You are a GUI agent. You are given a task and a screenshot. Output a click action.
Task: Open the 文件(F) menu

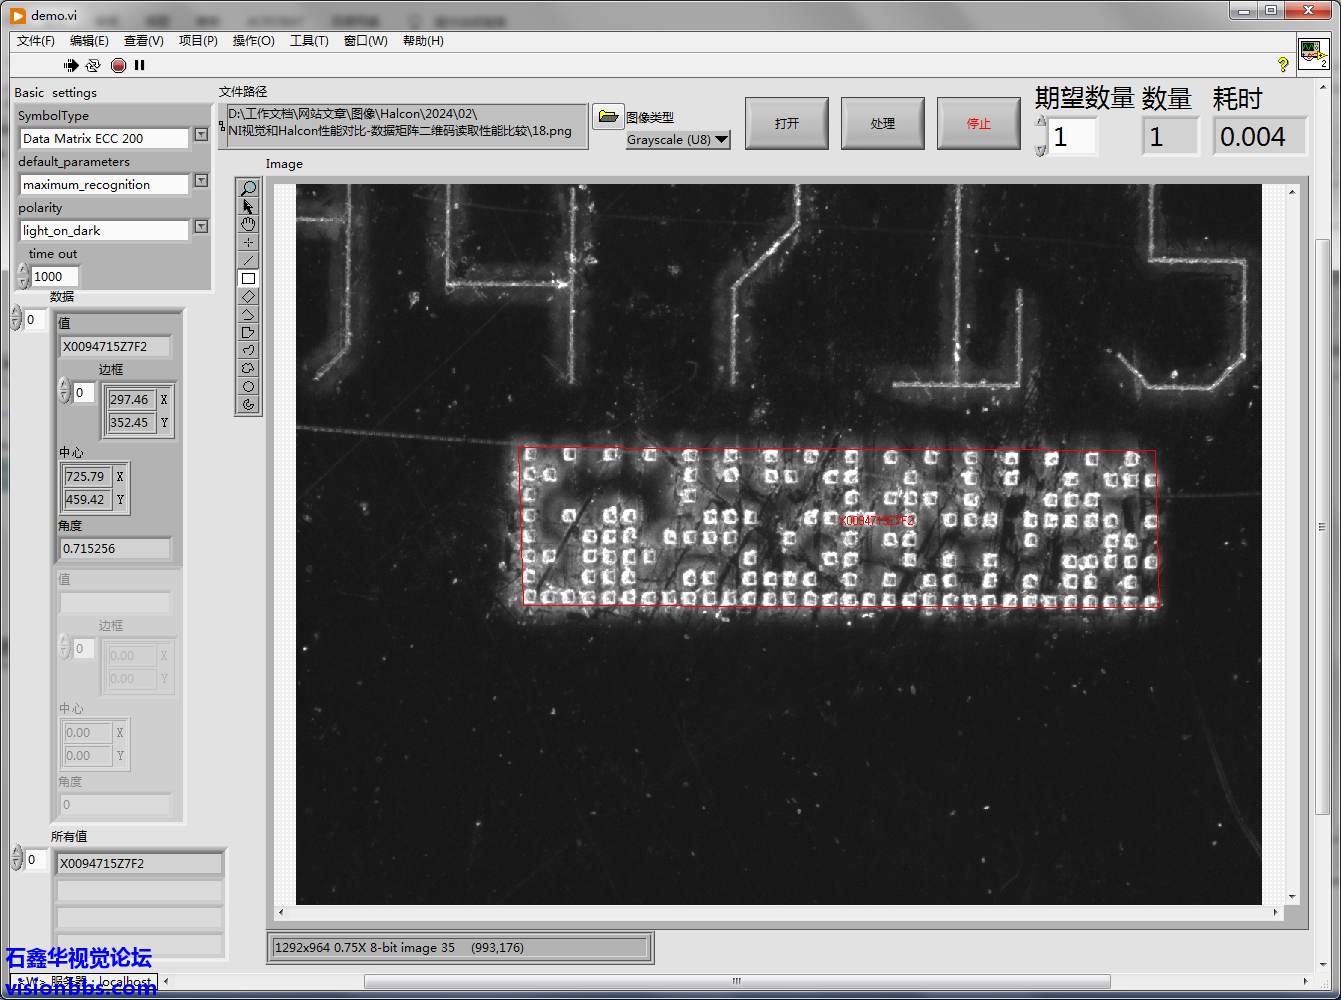[35, 41]
